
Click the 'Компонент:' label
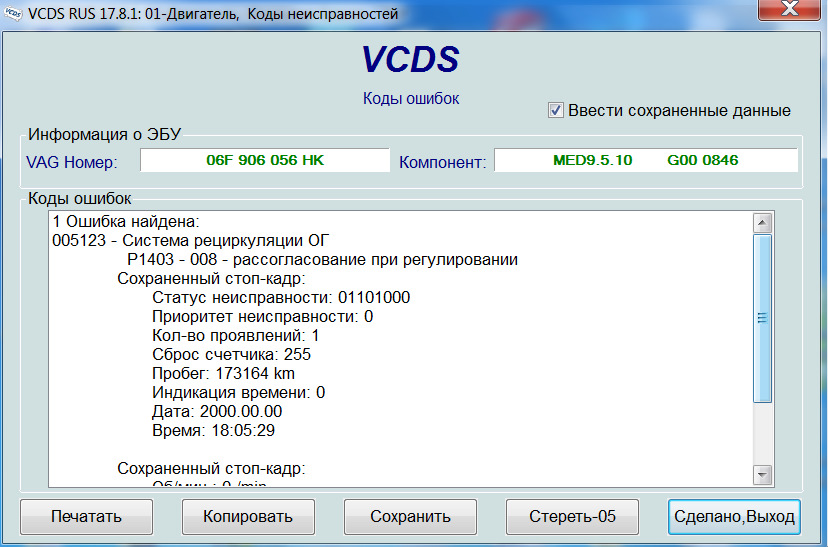[443, 162]
